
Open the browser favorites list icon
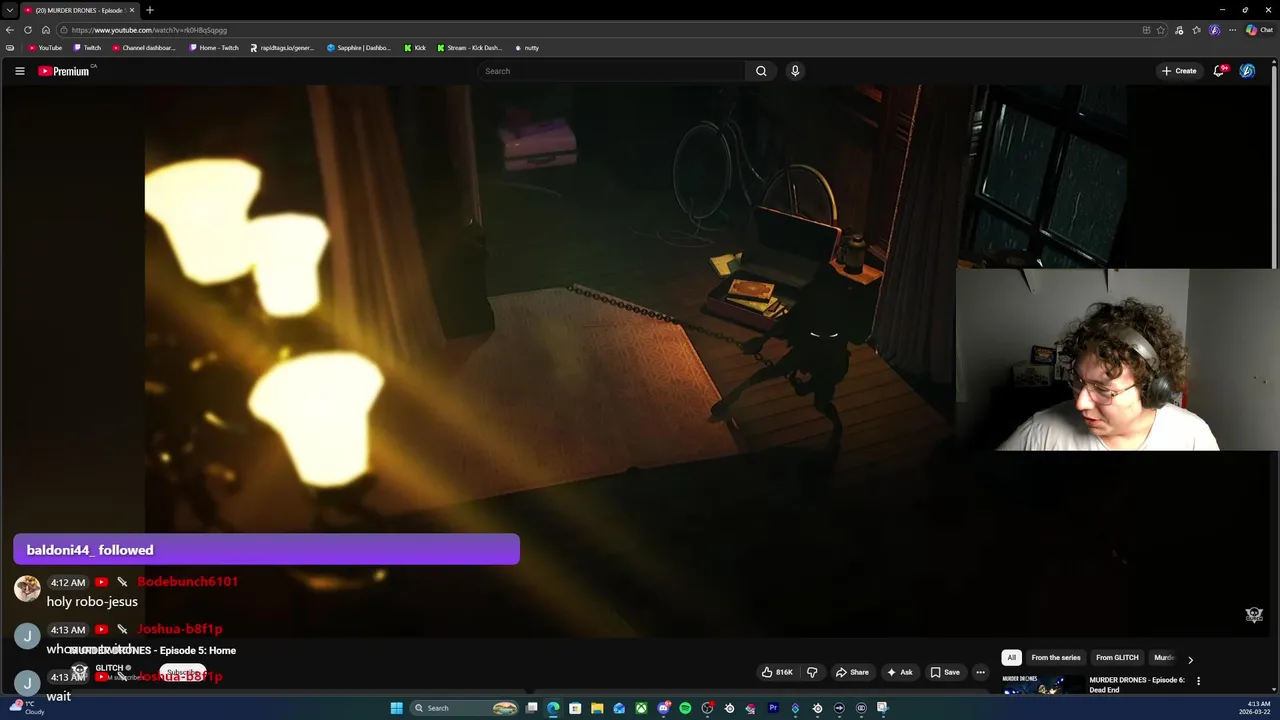(x=1197, y=30)
